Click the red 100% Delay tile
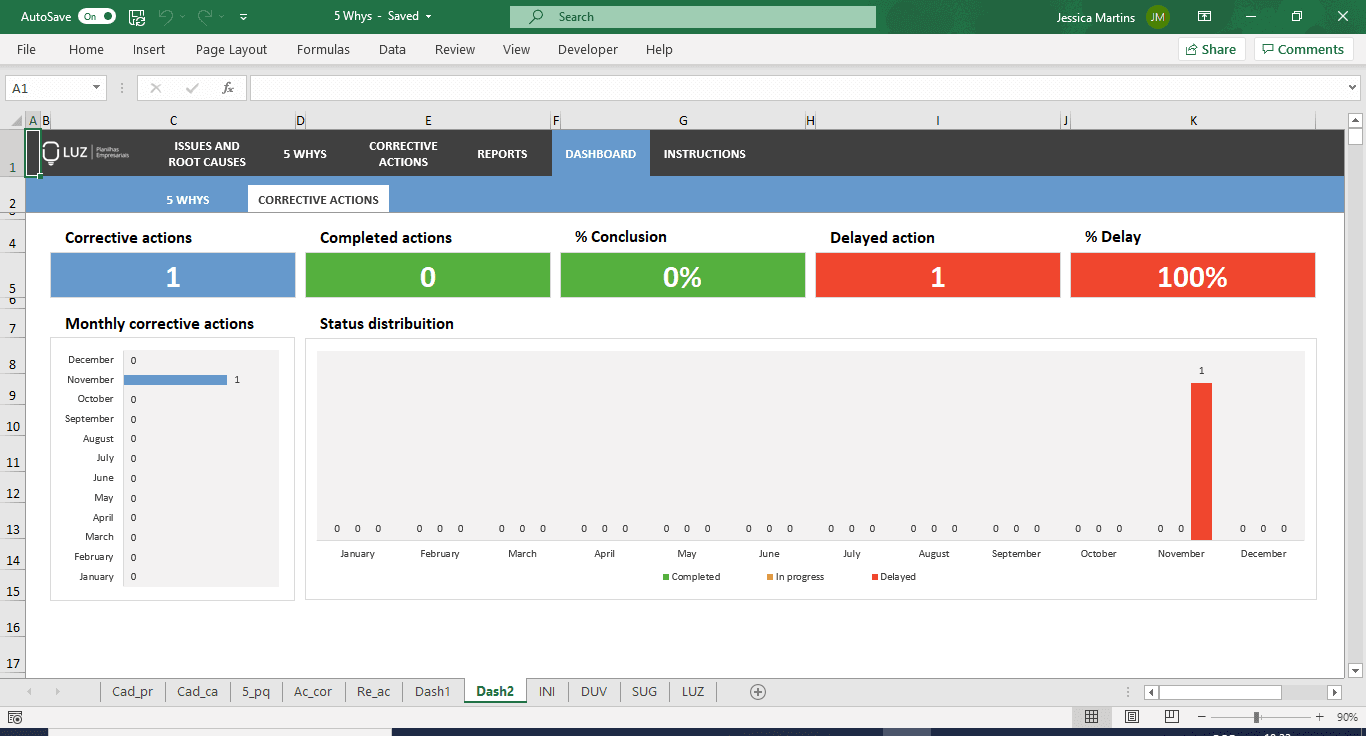 [1193, 276]
